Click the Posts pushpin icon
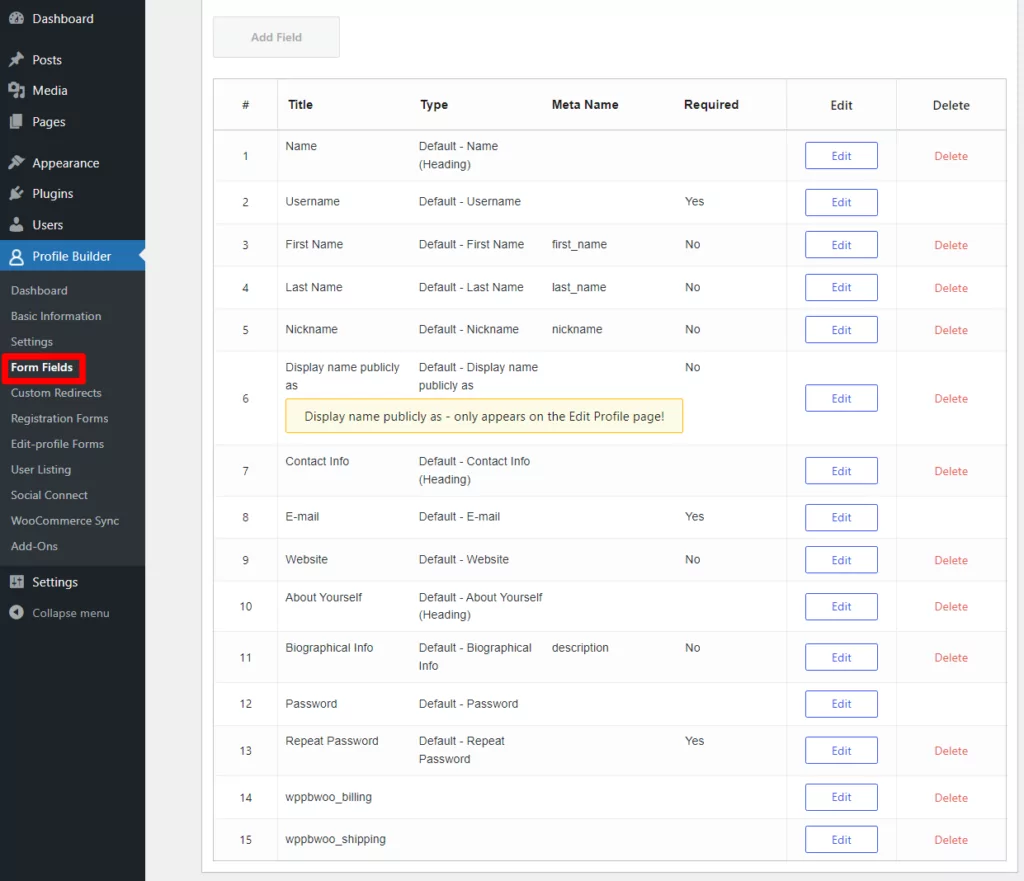1024x881 pixels. (x=16, y=59)
